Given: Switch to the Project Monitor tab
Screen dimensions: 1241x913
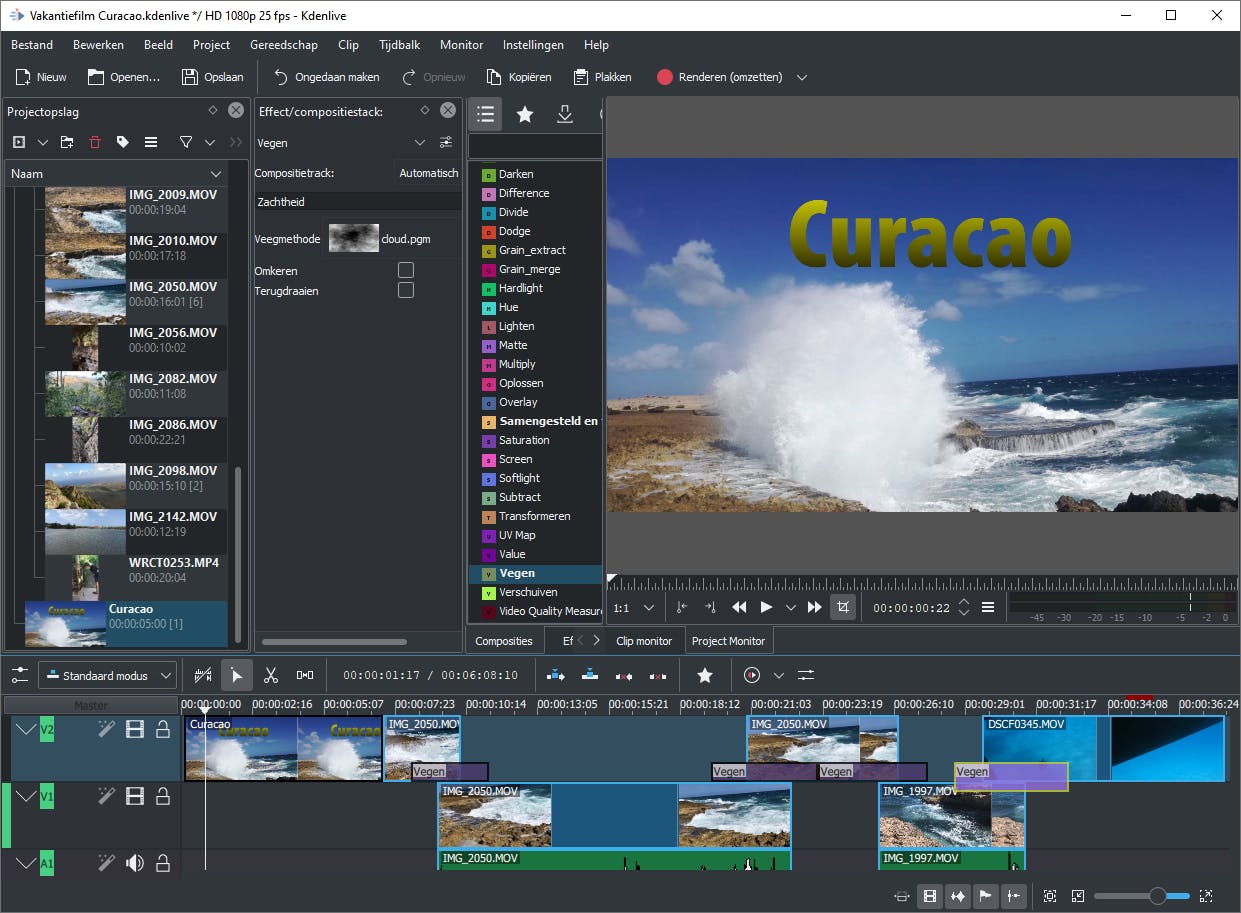Looking at the screenshot, I should 728,641.
